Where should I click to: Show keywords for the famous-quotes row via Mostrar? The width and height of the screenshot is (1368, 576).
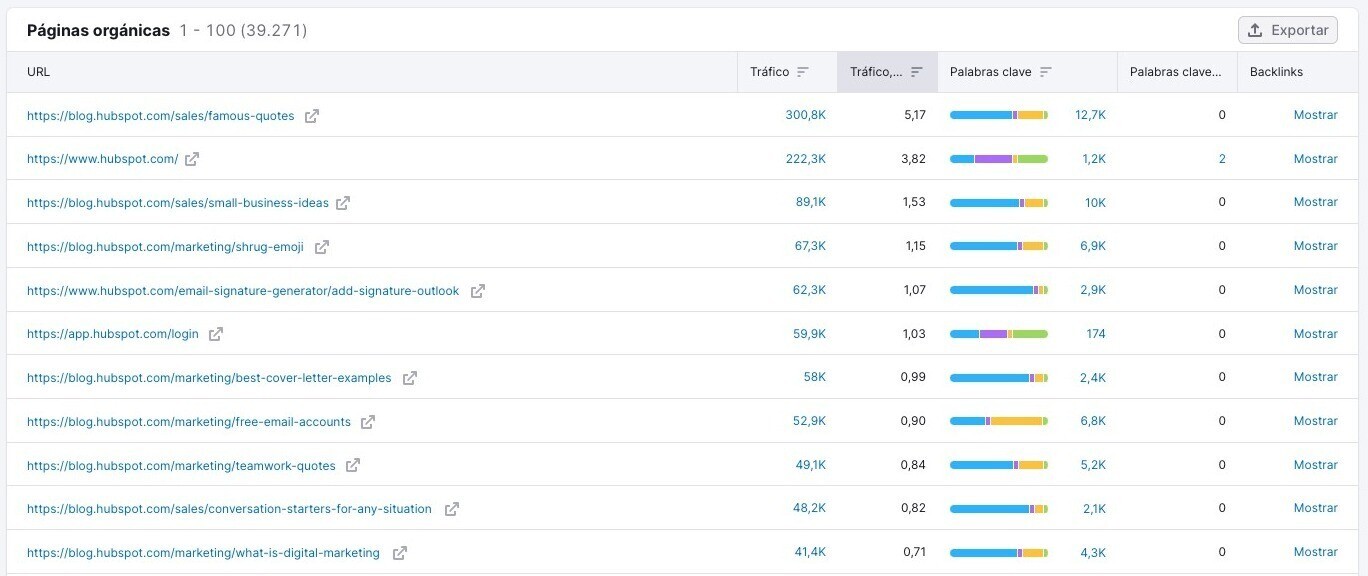tap(1315, 115)
